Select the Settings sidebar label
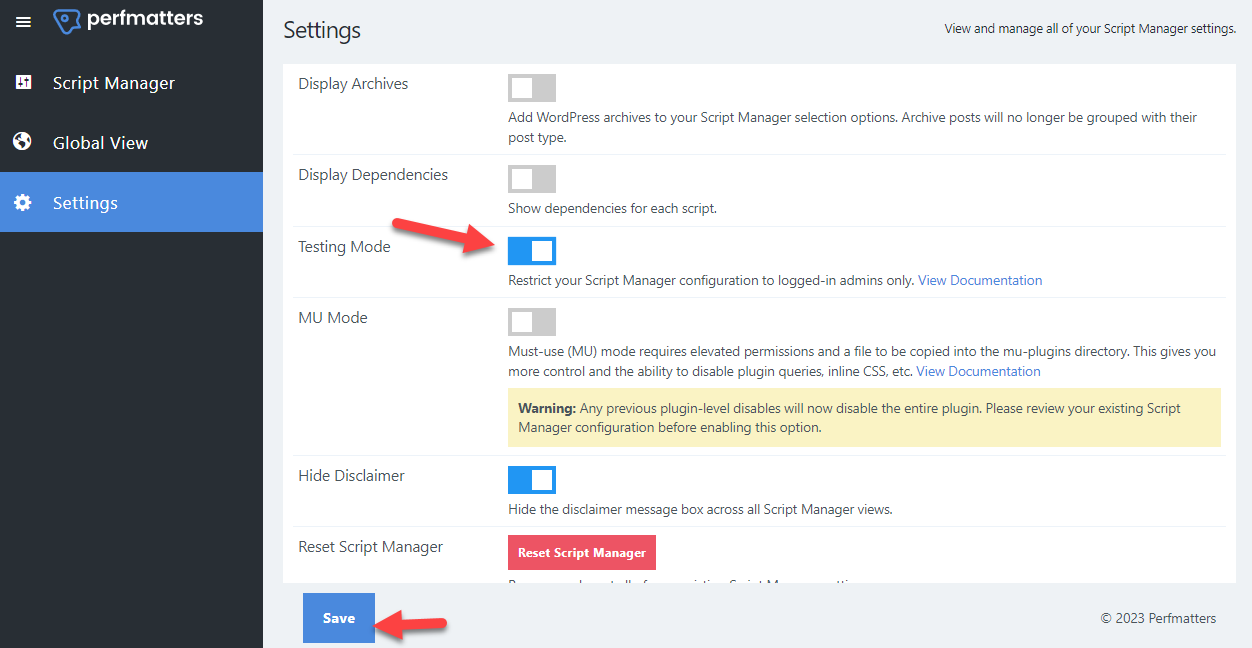The height and width of the screenshot is (648, 1252). [x=85, y=203]
